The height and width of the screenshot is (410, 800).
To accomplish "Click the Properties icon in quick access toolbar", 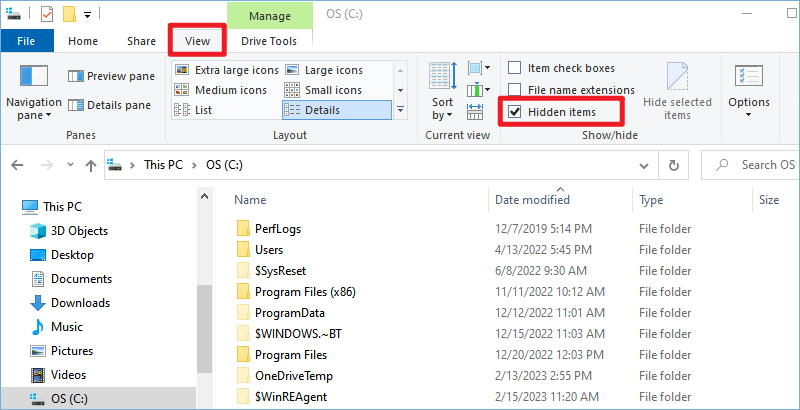I will tap(47, 14).
